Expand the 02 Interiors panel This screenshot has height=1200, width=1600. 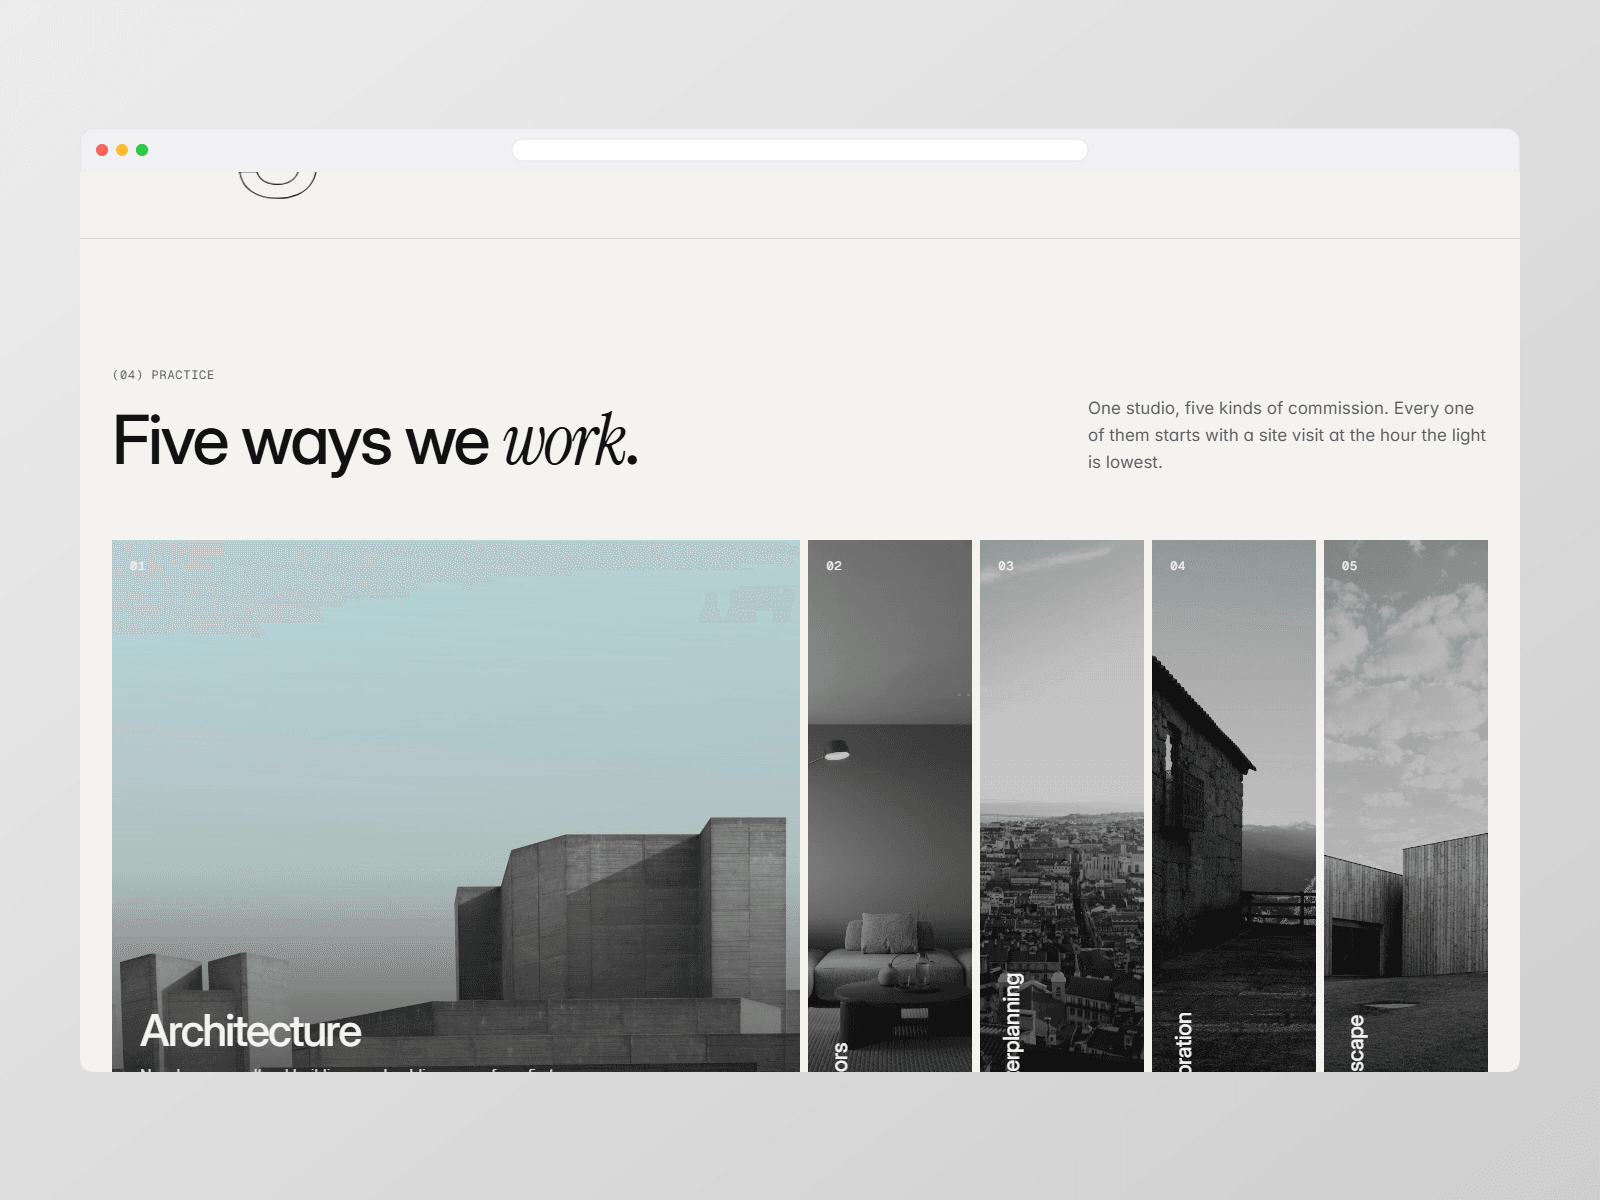pos(890,806)
